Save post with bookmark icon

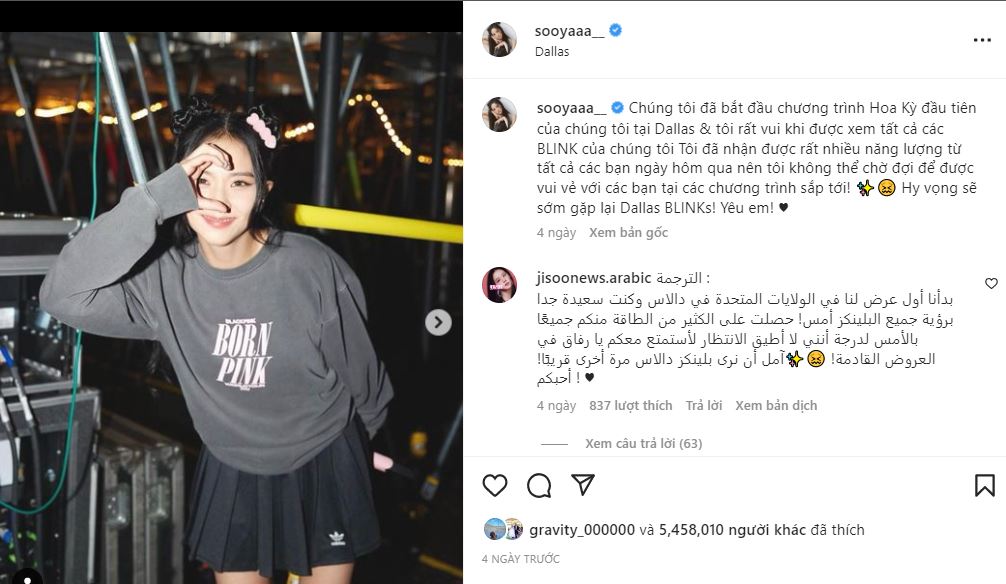(x=984, y=485)
